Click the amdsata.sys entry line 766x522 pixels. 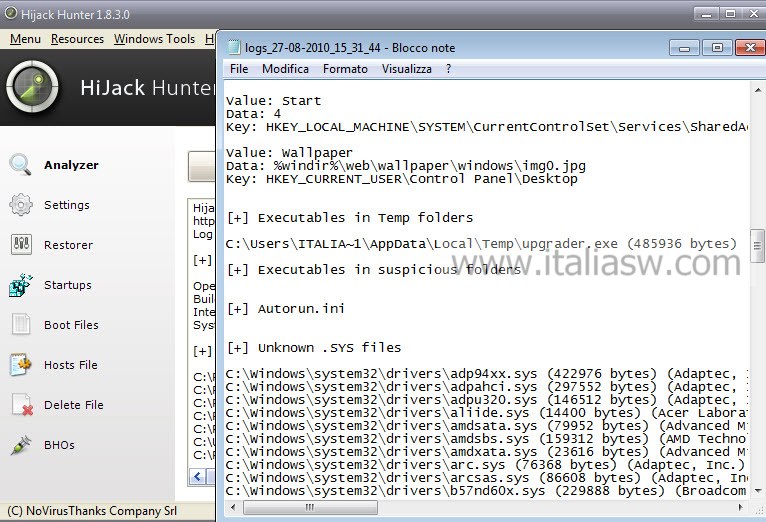pos(487,426)
